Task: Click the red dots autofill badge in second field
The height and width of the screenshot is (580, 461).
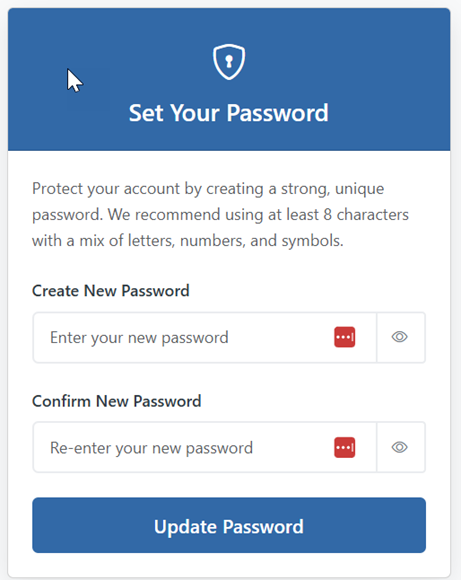Action: [x=344, y=447]
